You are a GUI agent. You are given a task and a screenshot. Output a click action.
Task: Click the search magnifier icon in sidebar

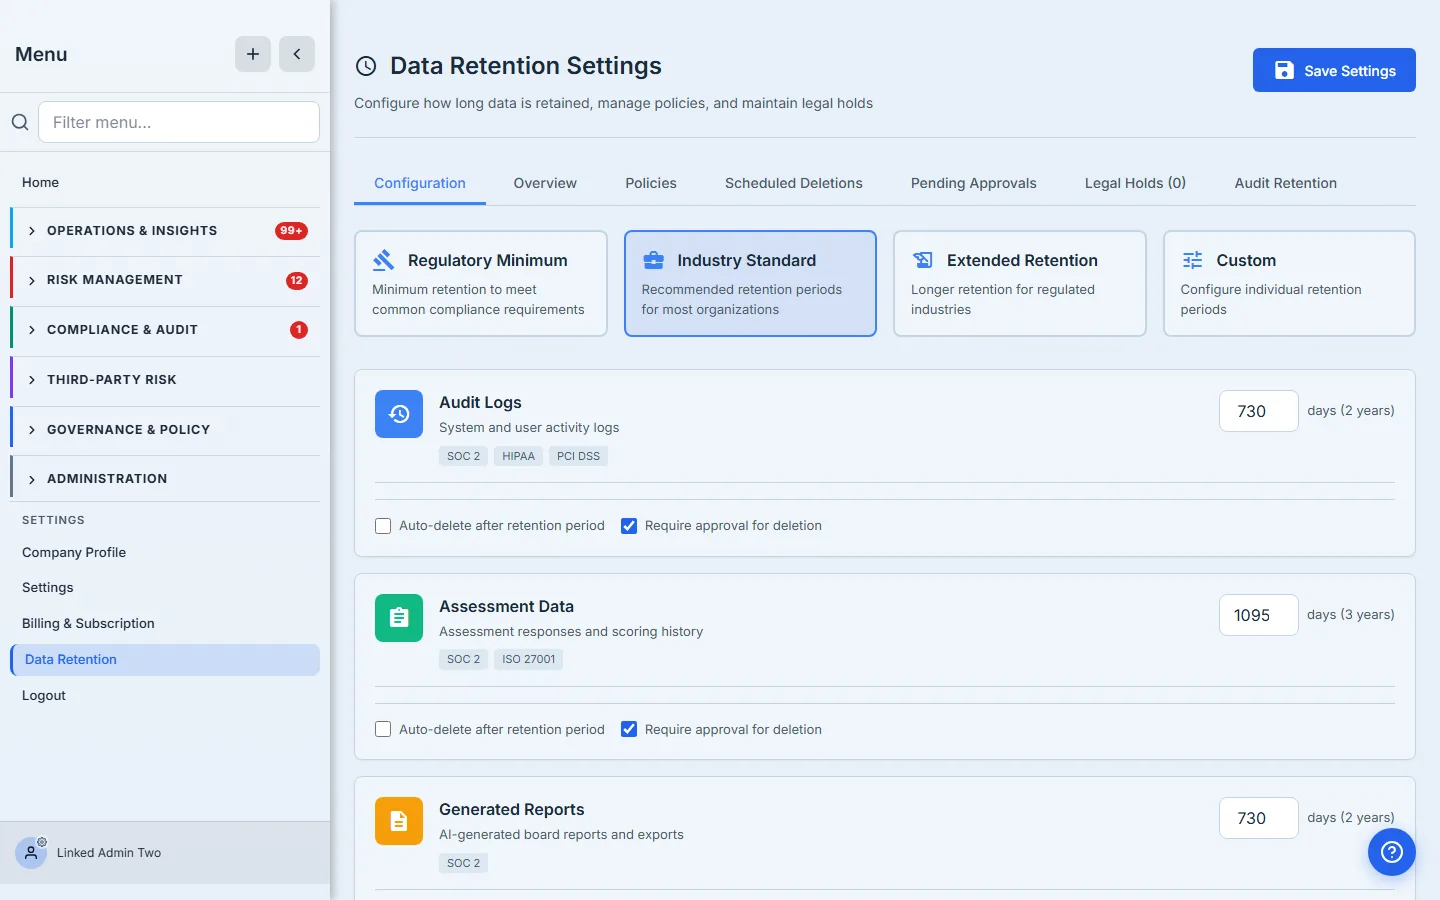[x=20, y=122]
